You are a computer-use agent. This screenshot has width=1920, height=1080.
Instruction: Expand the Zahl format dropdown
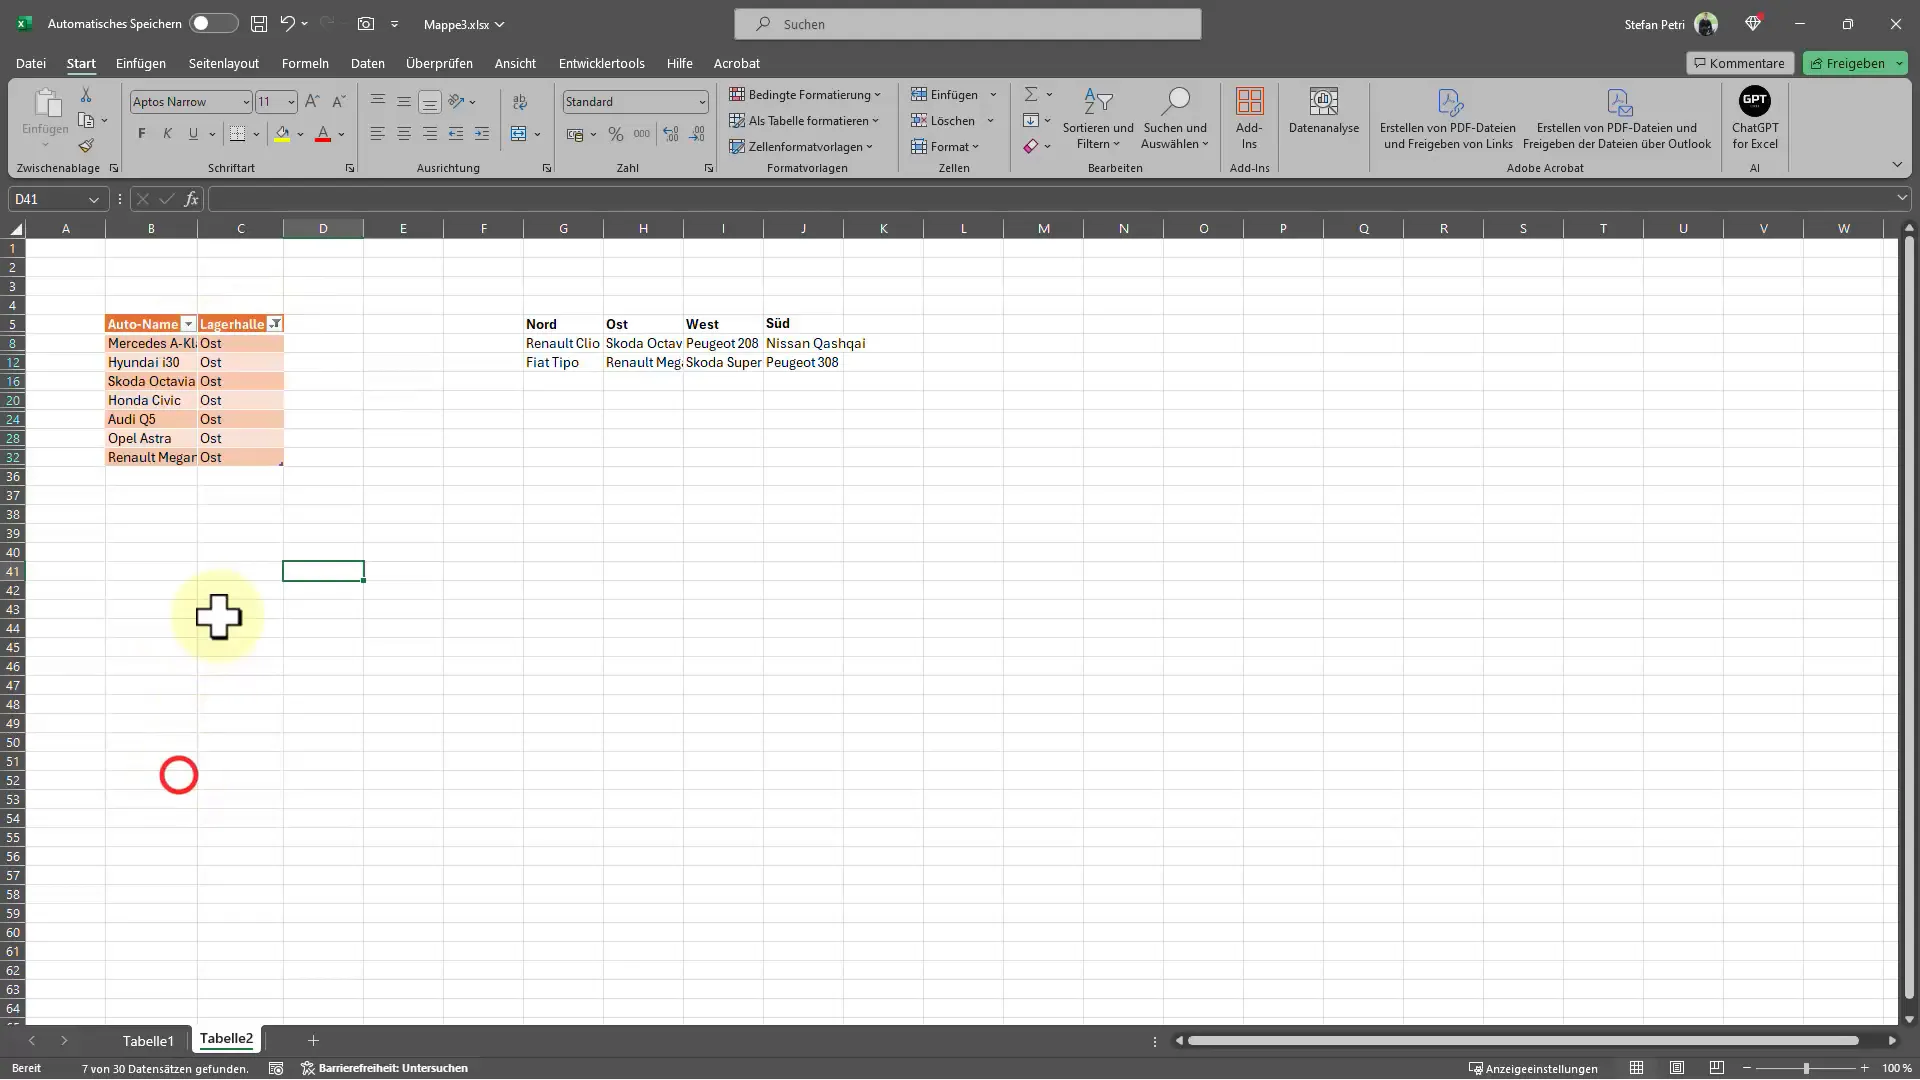tap(699, 102)
